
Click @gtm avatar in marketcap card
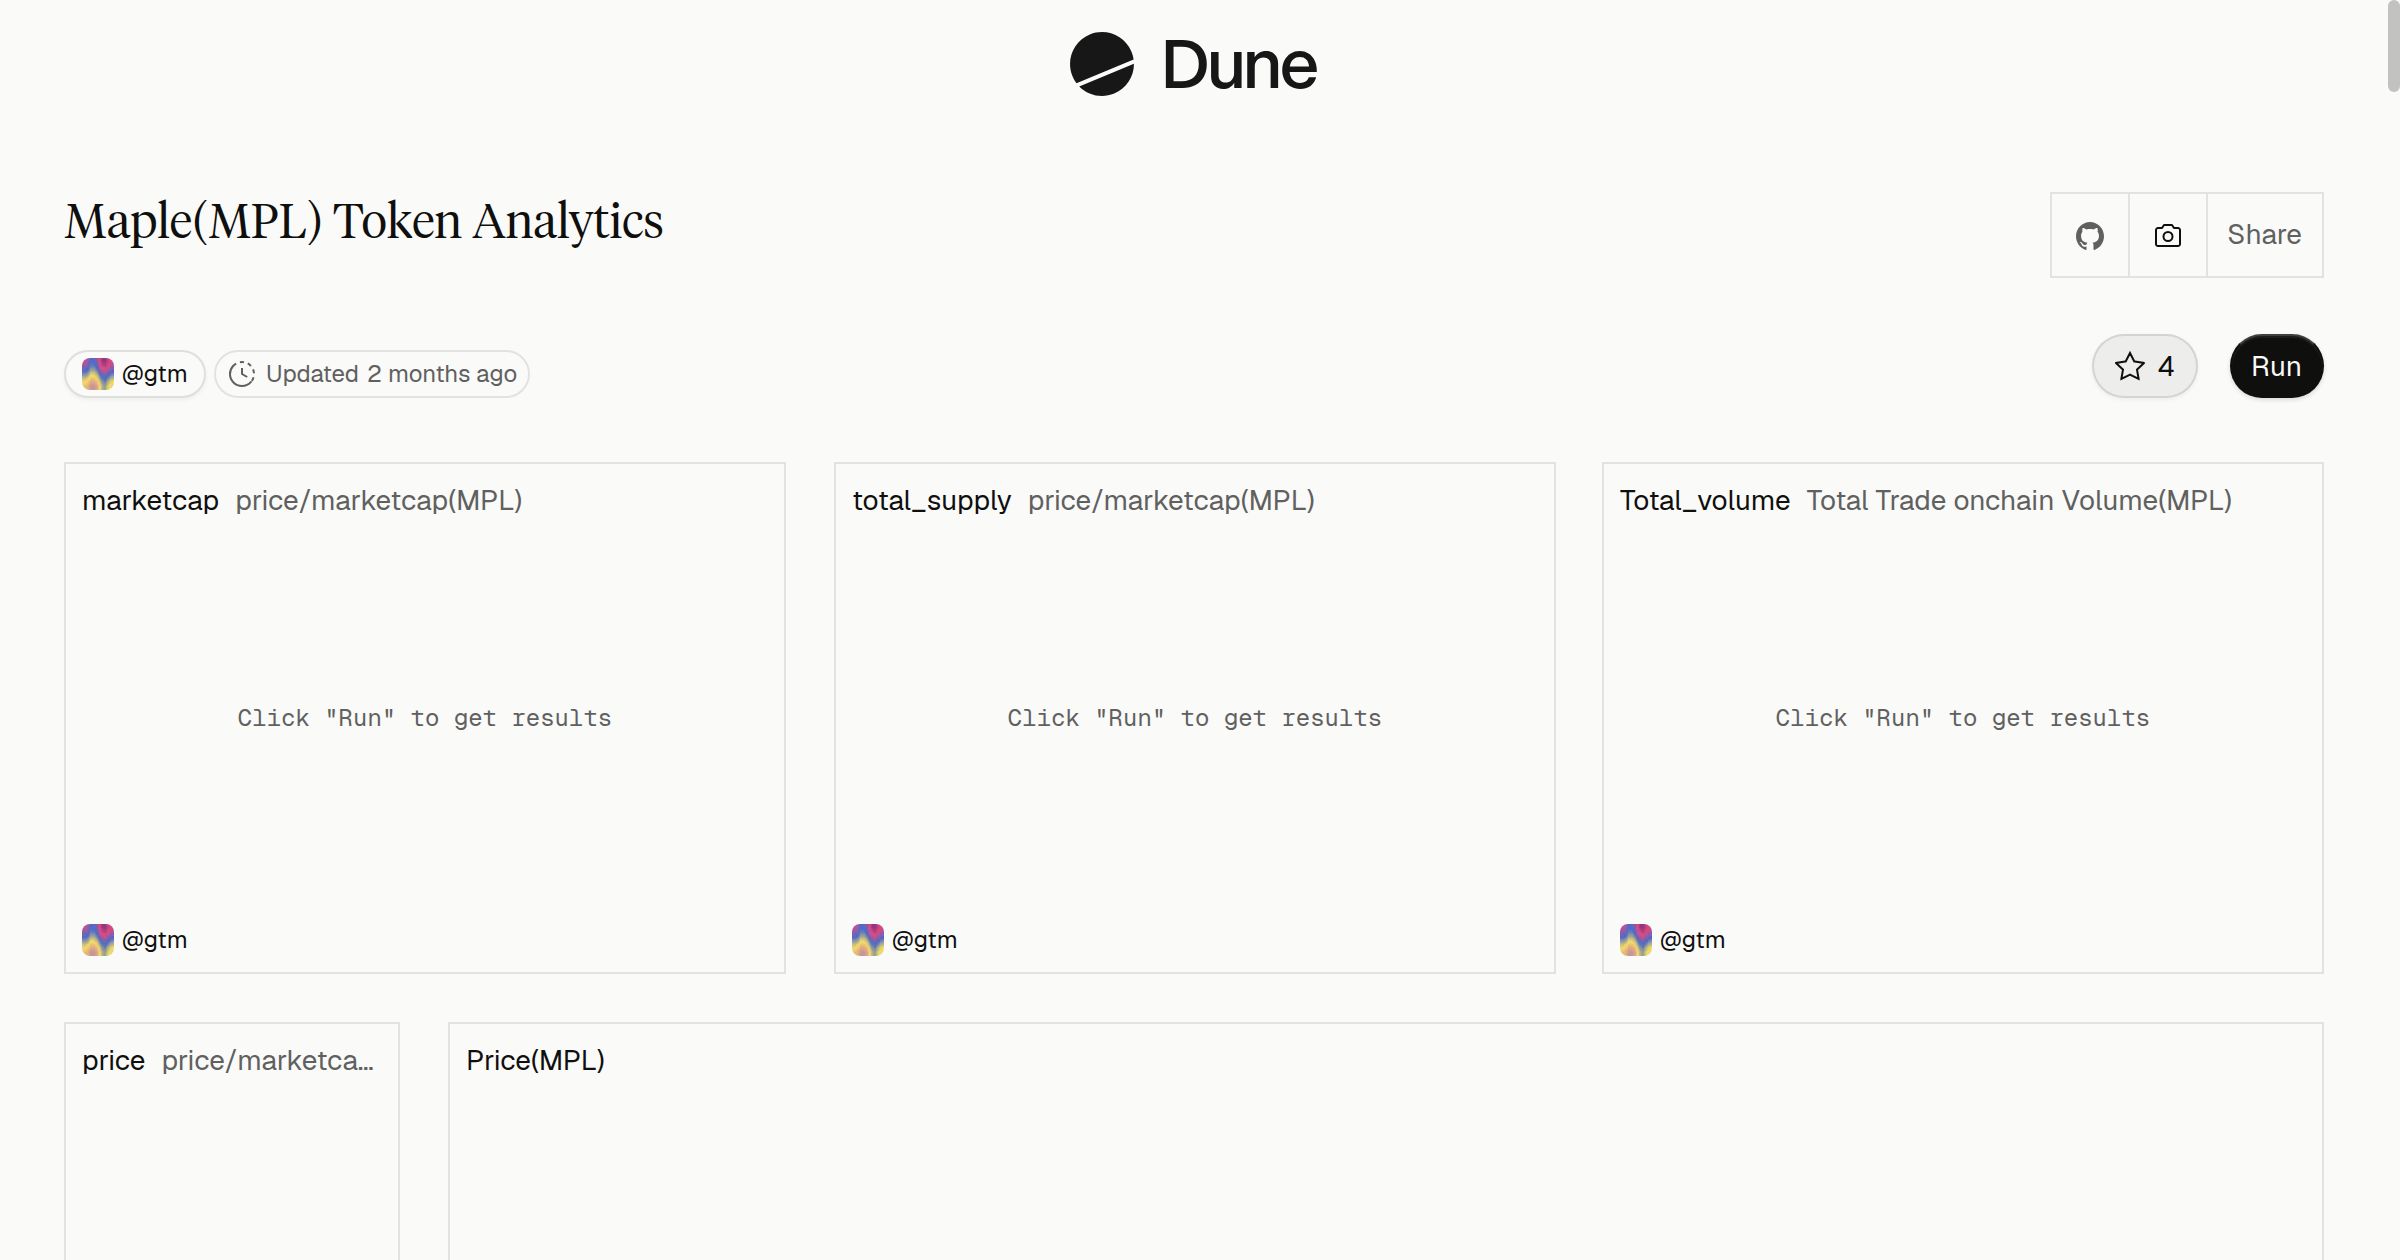(98, 940)
